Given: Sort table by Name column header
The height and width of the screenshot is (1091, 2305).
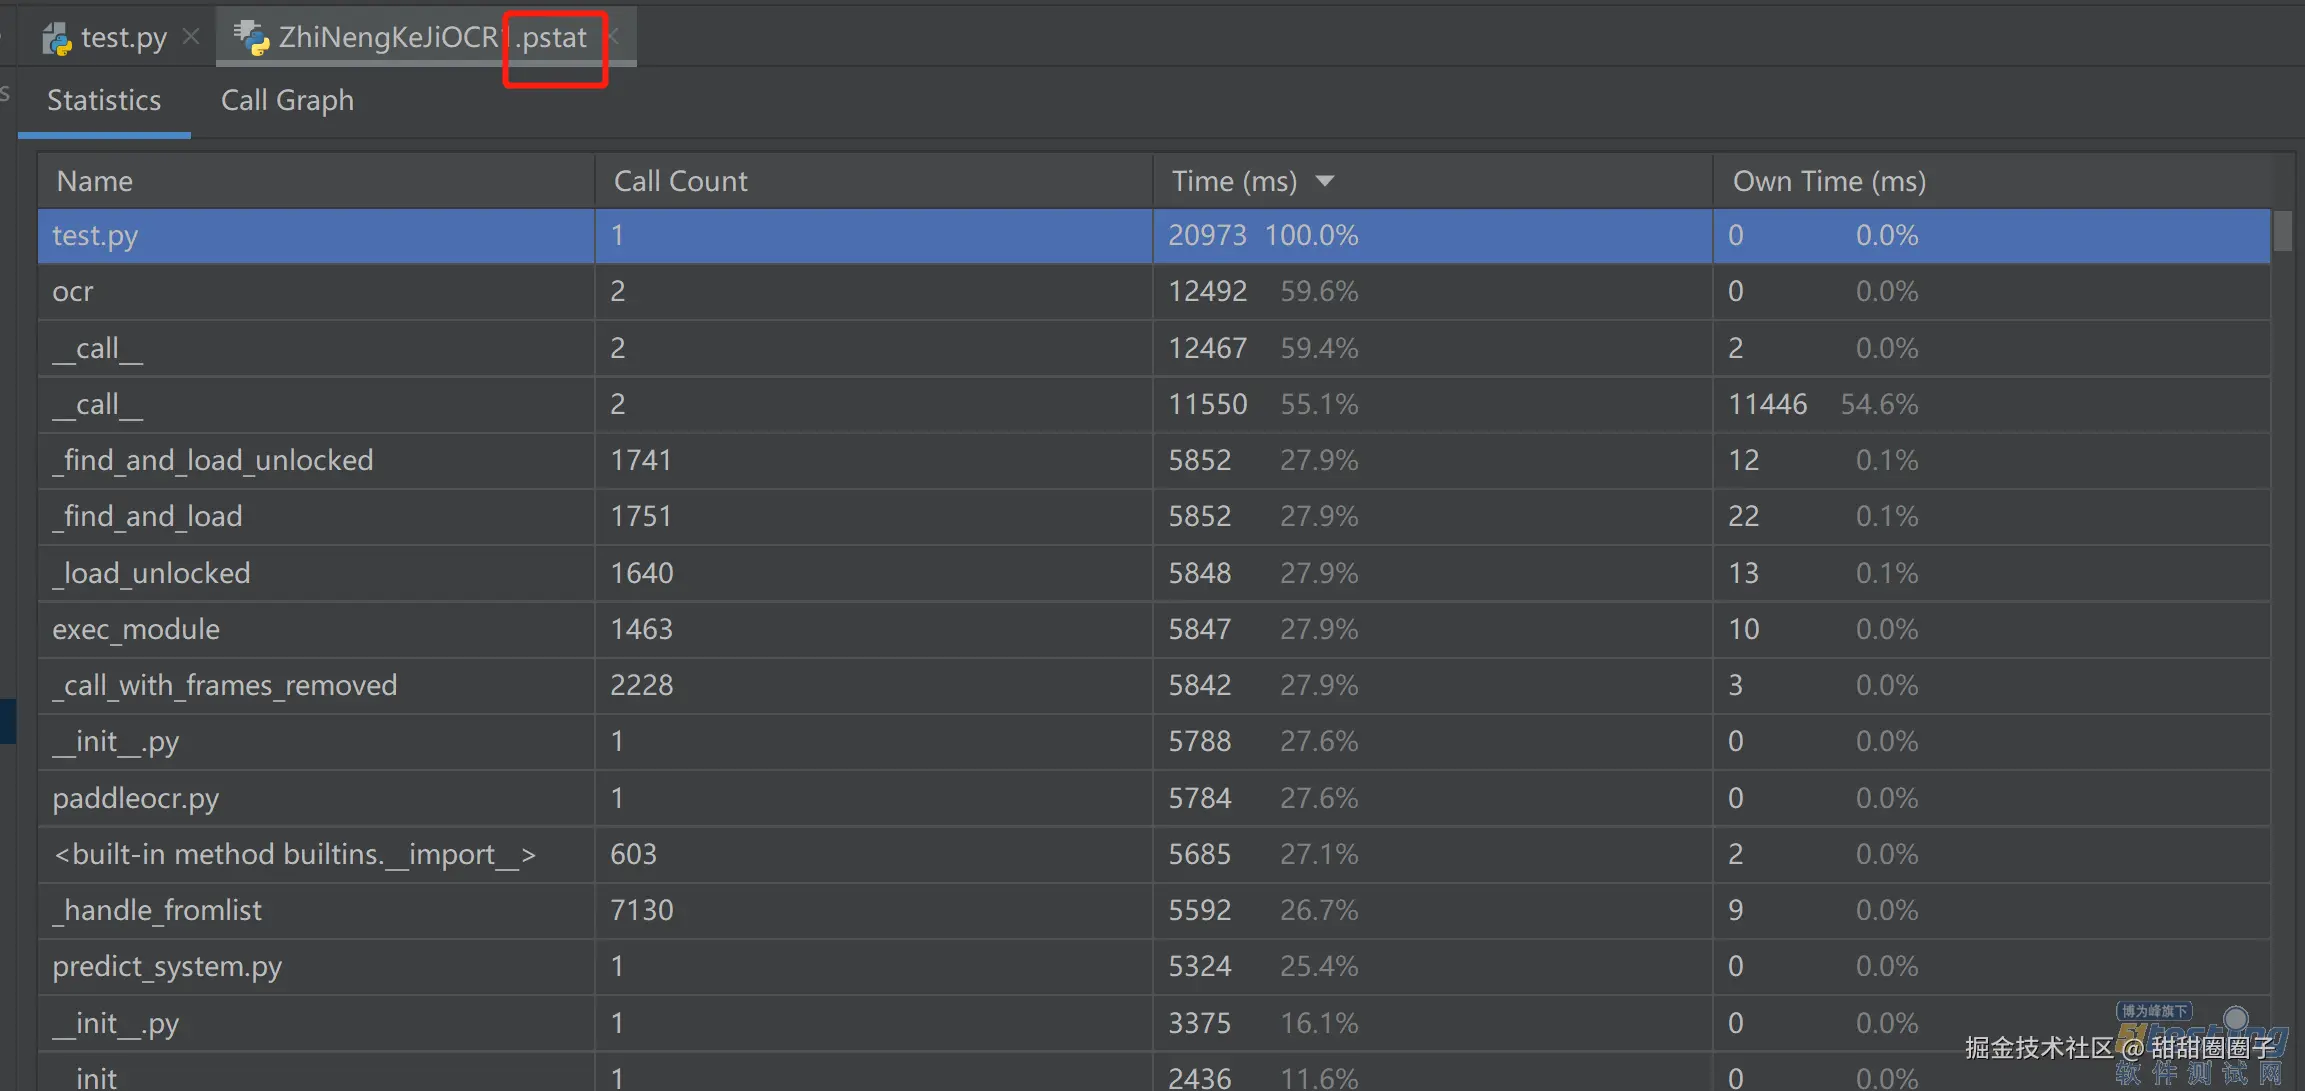Looking at the screenshot, I should click(x=95, y=181).
